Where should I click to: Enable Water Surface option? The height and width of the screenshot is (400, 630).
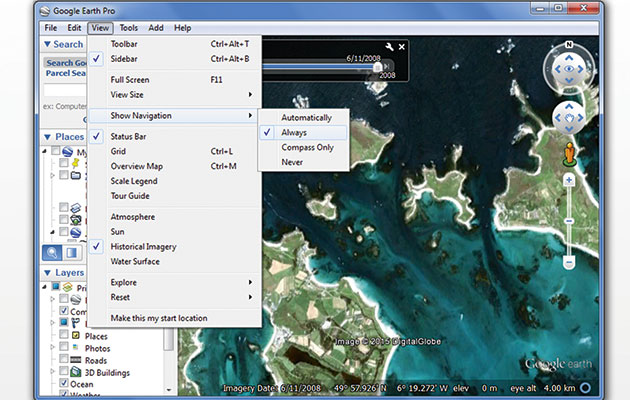[x=175, y=261]
